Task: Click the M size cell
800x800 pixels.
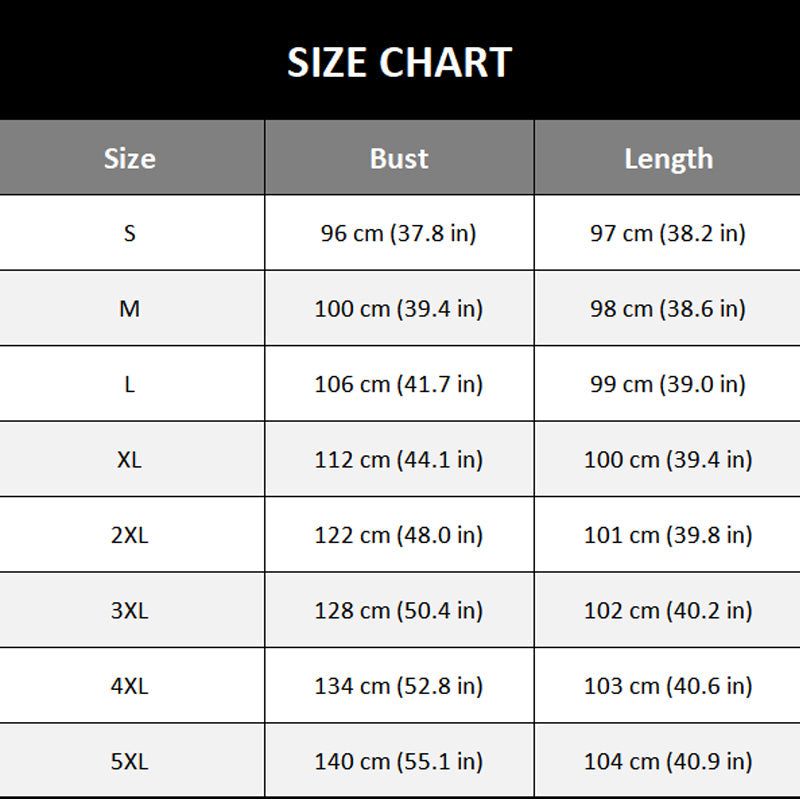Action: click(130, 309)
